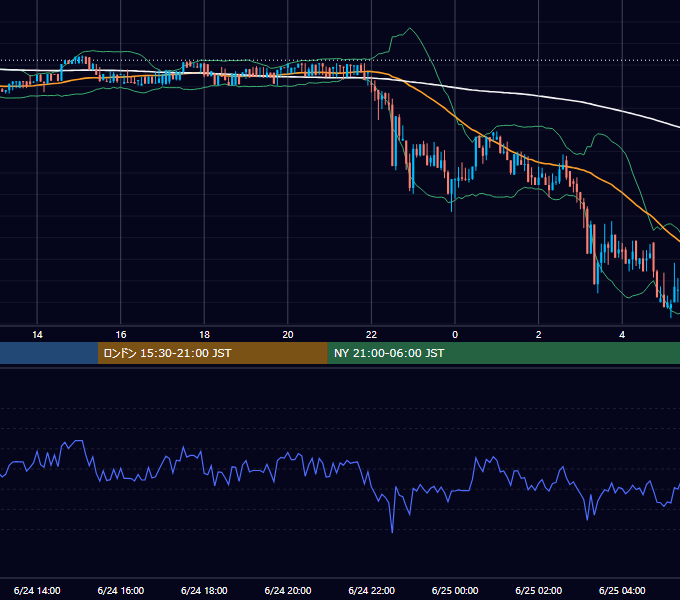This screenshot has height=600, width=680.
Task: Click the 2 hour axis label
Action: pyautogui.click(x=538, y=335)
